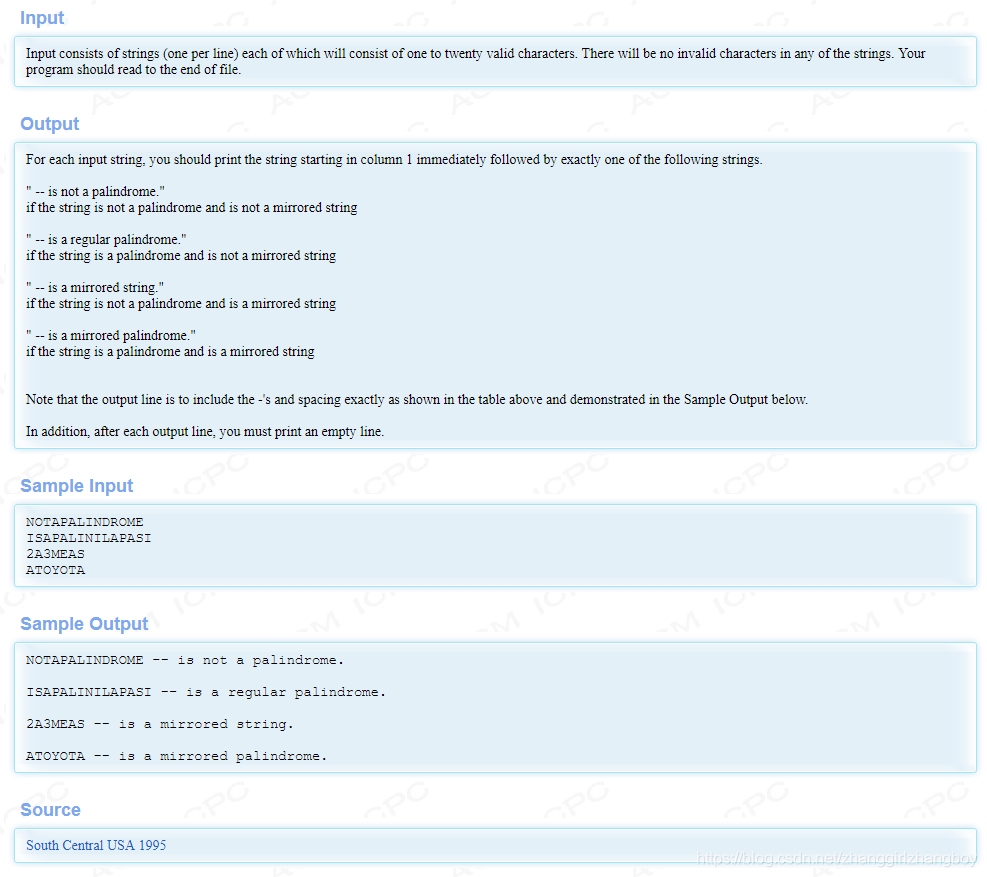Click output line '2A3MEAS -- is a mirrored string.'
This screenshot has width=987, height=877.
(160, 724)
